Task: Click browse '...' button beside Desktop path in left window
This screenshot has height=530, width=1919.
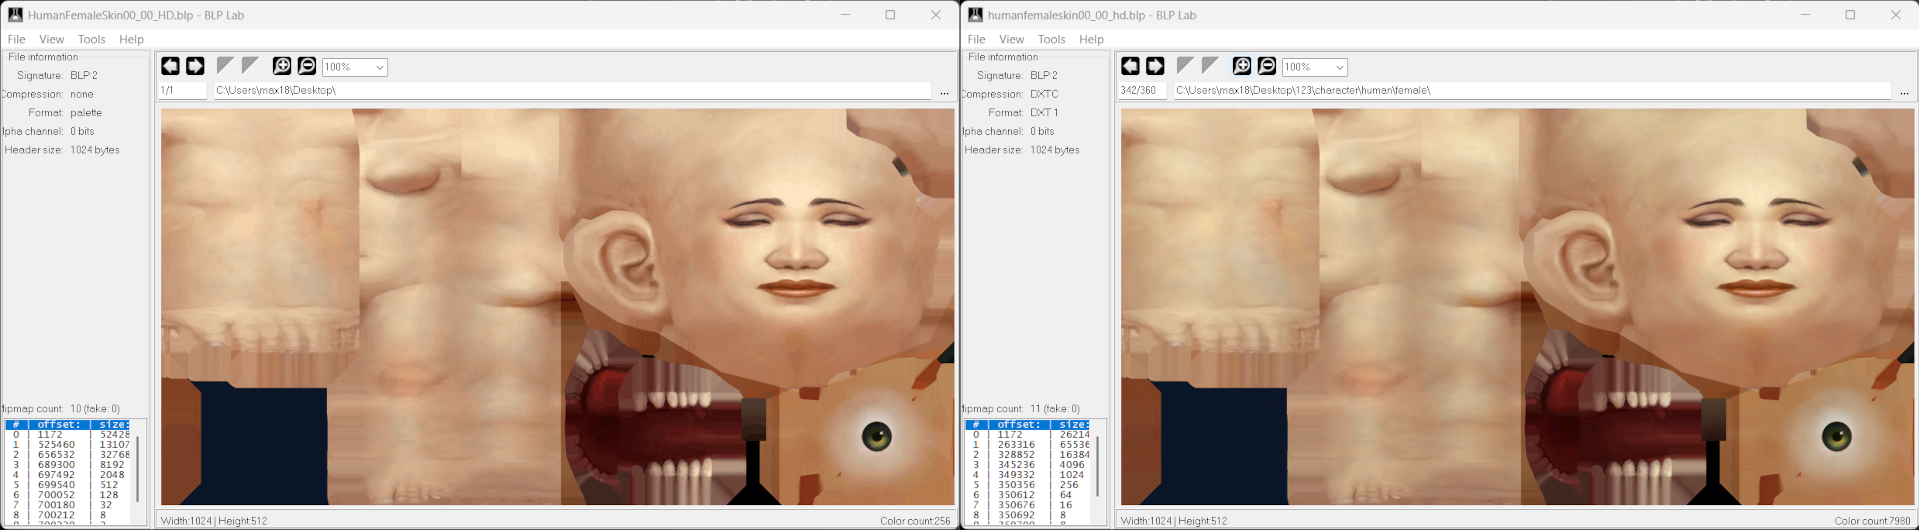Action: (944, 91)
